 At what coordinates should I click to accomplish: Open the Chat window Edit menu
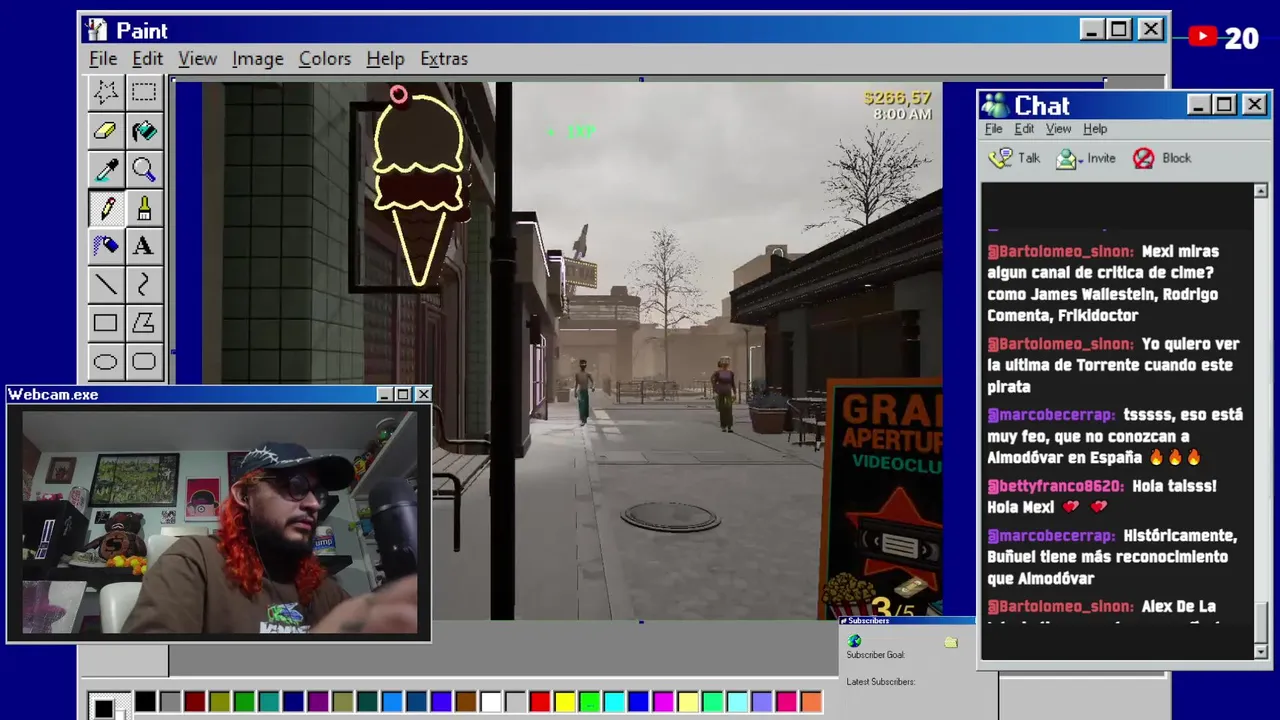1024,129
